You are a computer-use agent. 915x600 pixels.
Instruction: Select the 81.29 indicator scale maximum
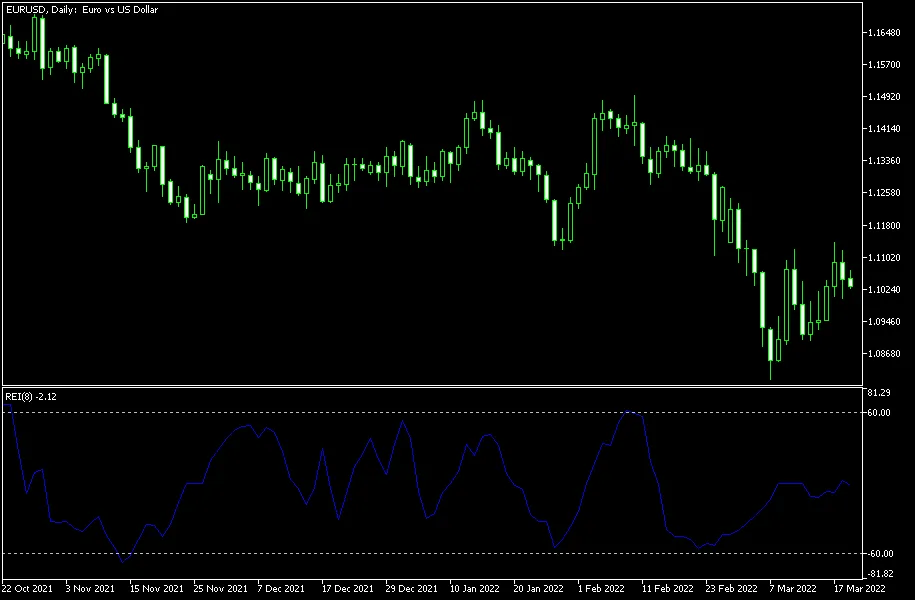(x=881, y=392)
